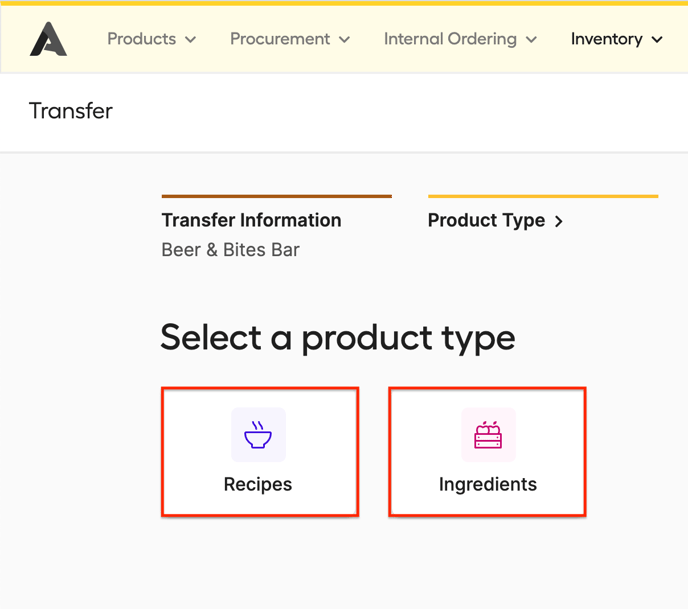
Task: Expand the Inventory chevron arrow
Action: click(657, 39)
